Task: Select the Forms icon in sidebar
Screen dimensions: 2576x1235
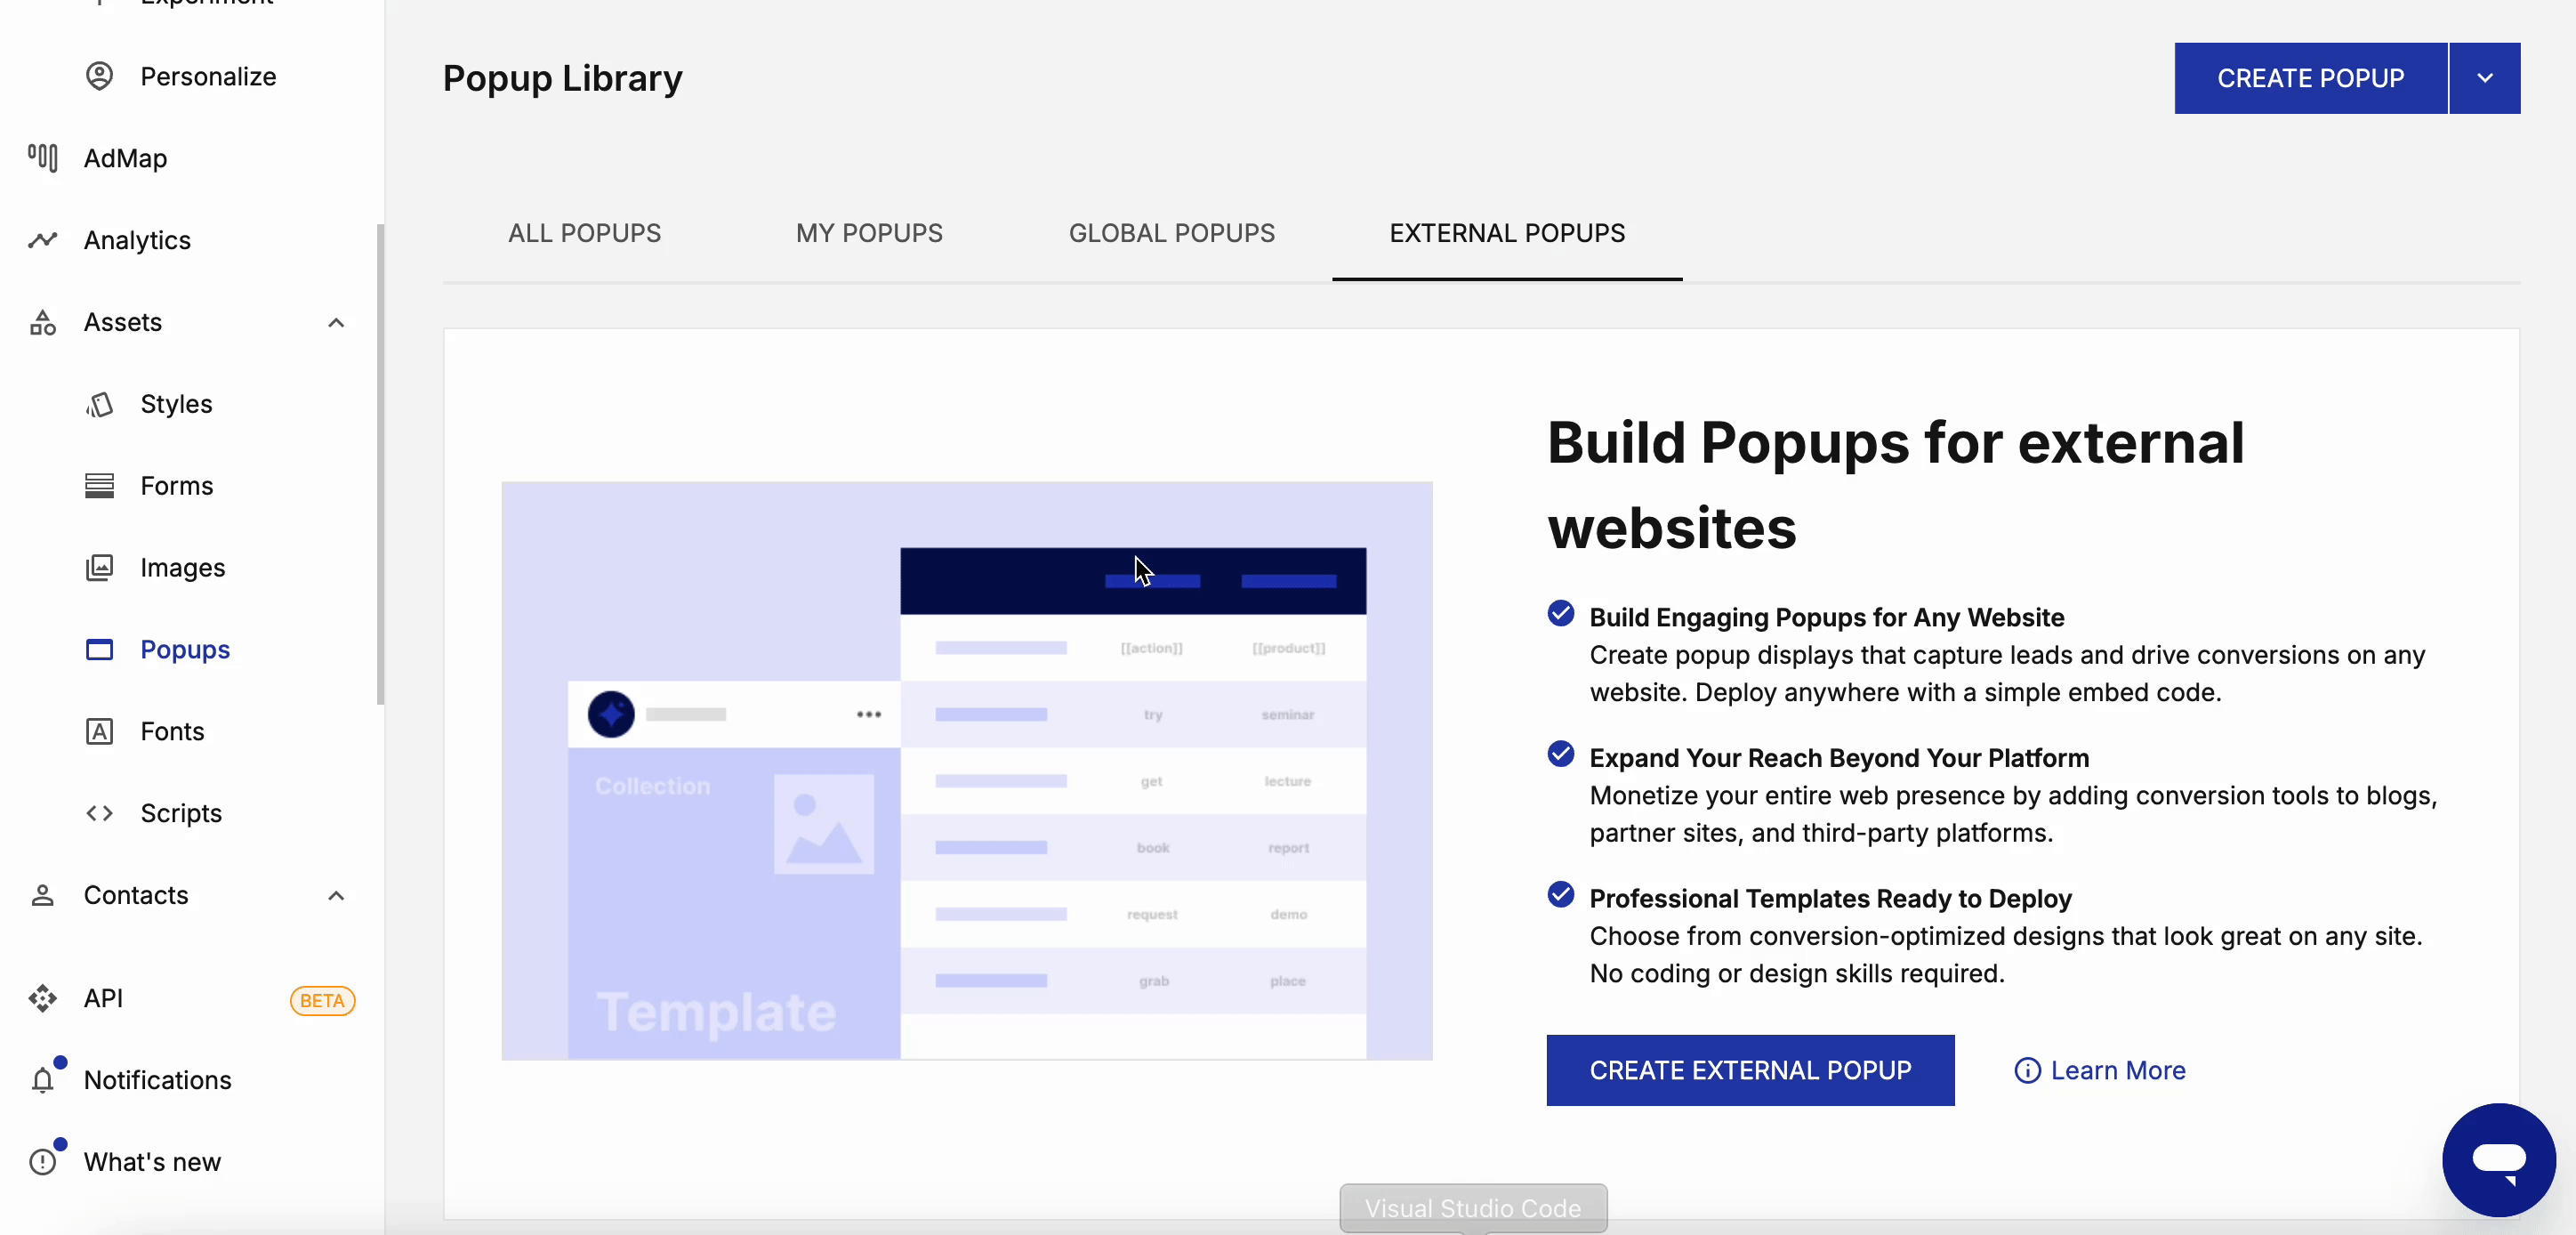Action: pyautogui.click(x=100, y=486)
